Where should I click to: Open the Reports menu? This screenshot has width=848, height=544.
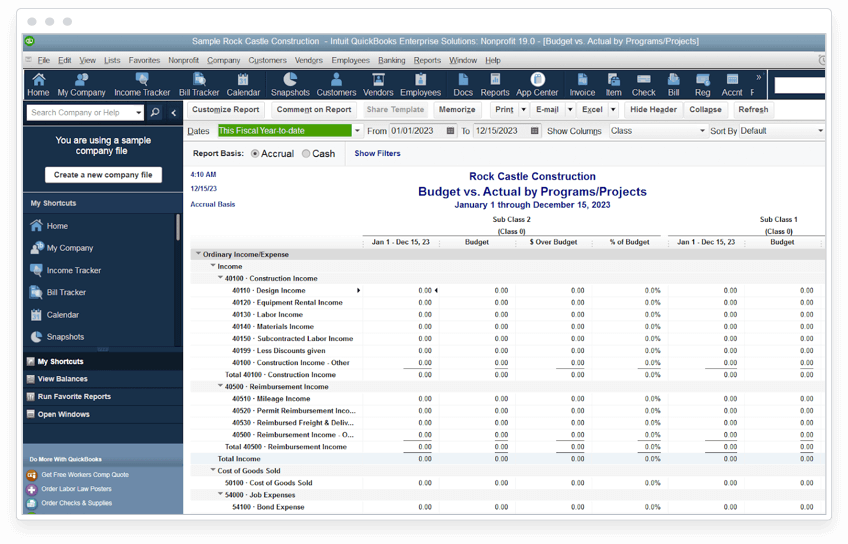[427, 60]
